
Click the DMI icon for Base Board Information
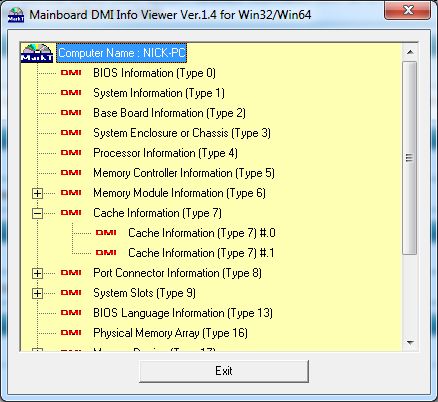click(71, 113)
